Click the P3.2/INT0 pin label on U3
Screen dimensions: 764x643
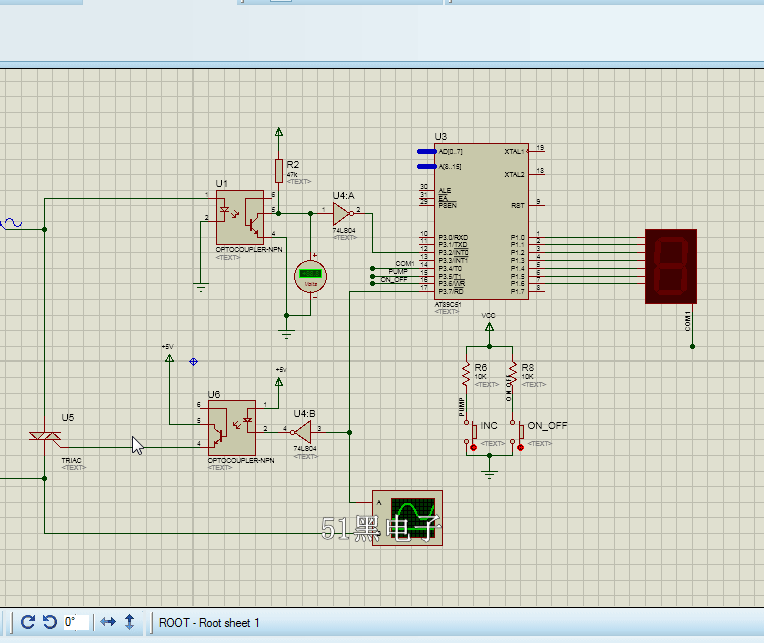tap(453, 252)
